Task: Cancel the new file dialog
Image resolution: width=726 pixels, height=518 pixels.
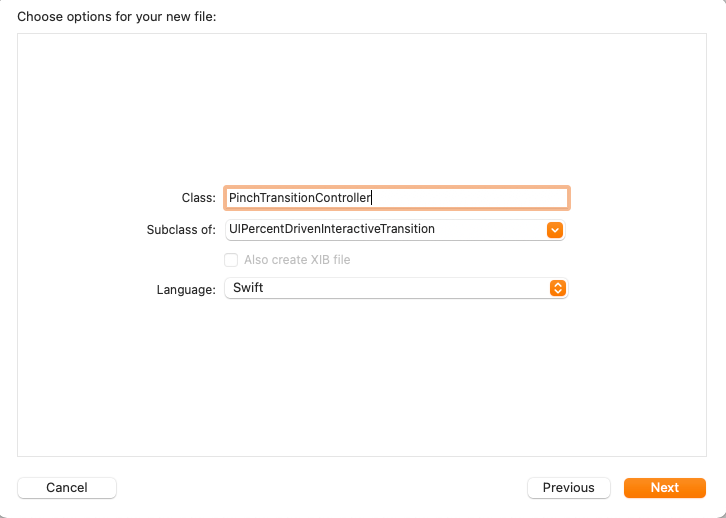Action: [67, 488]
